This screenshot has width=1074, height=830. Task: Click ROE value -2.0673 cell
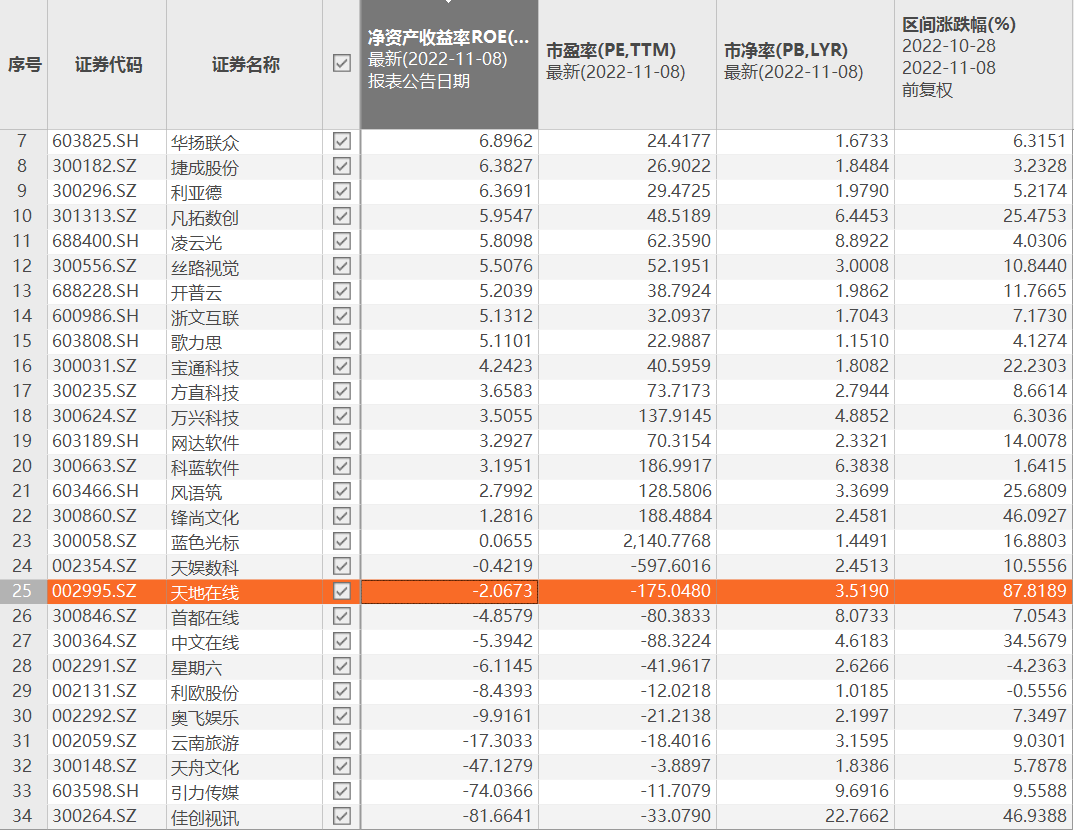point(449,591)
